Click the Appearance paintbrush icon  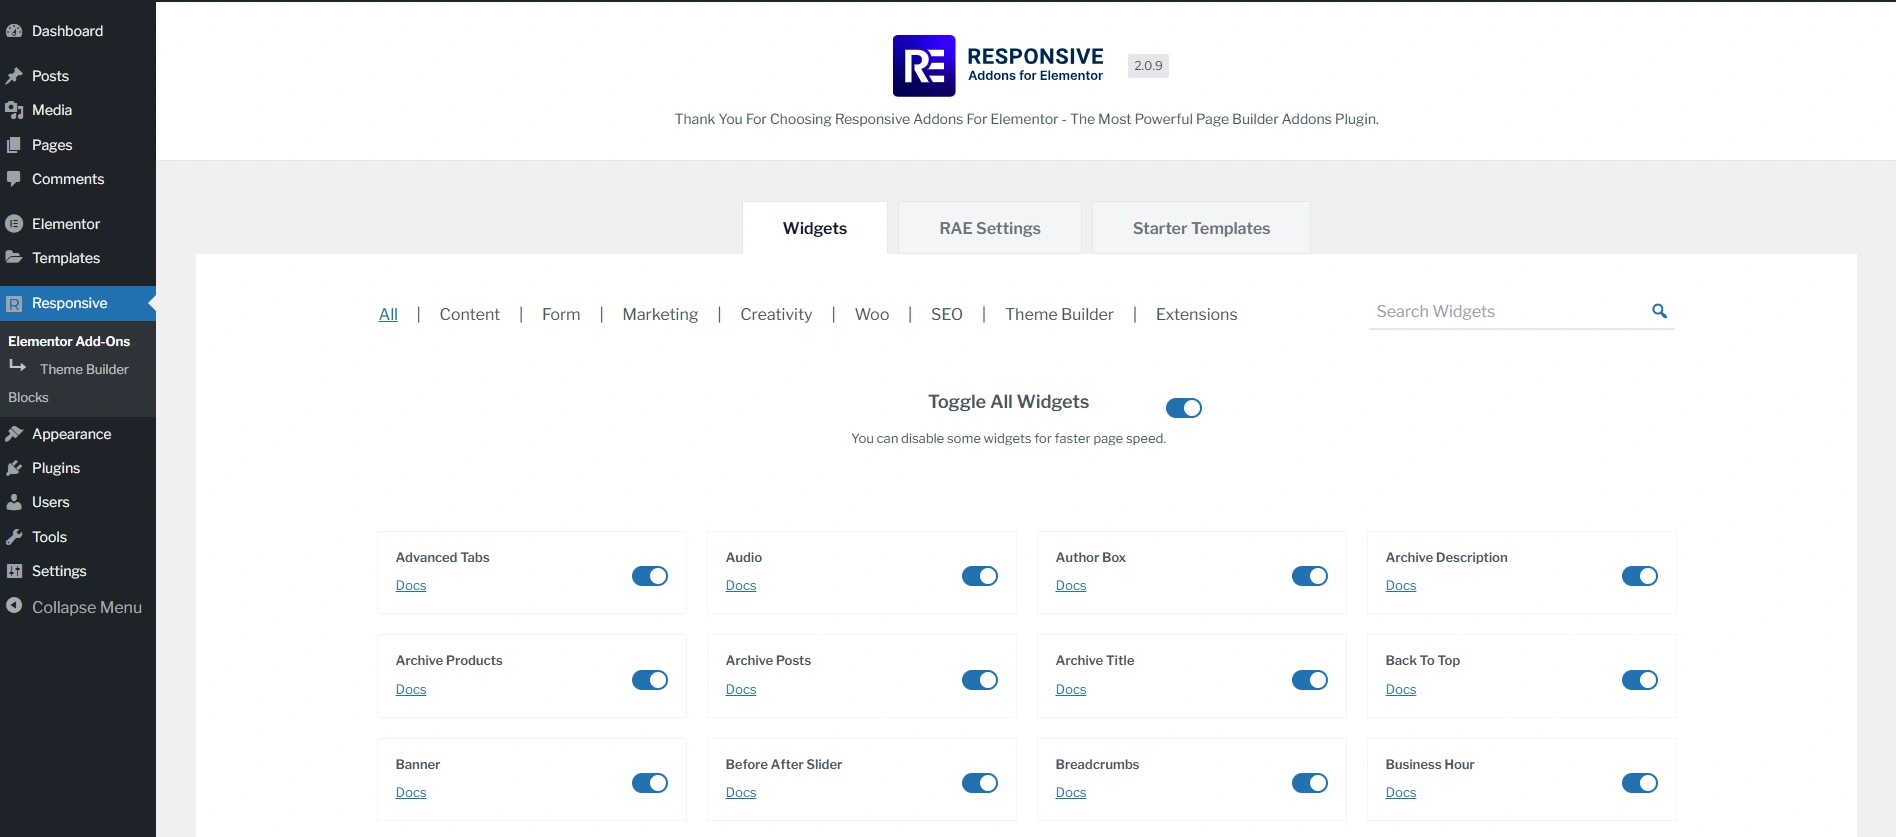coord(14,434)
